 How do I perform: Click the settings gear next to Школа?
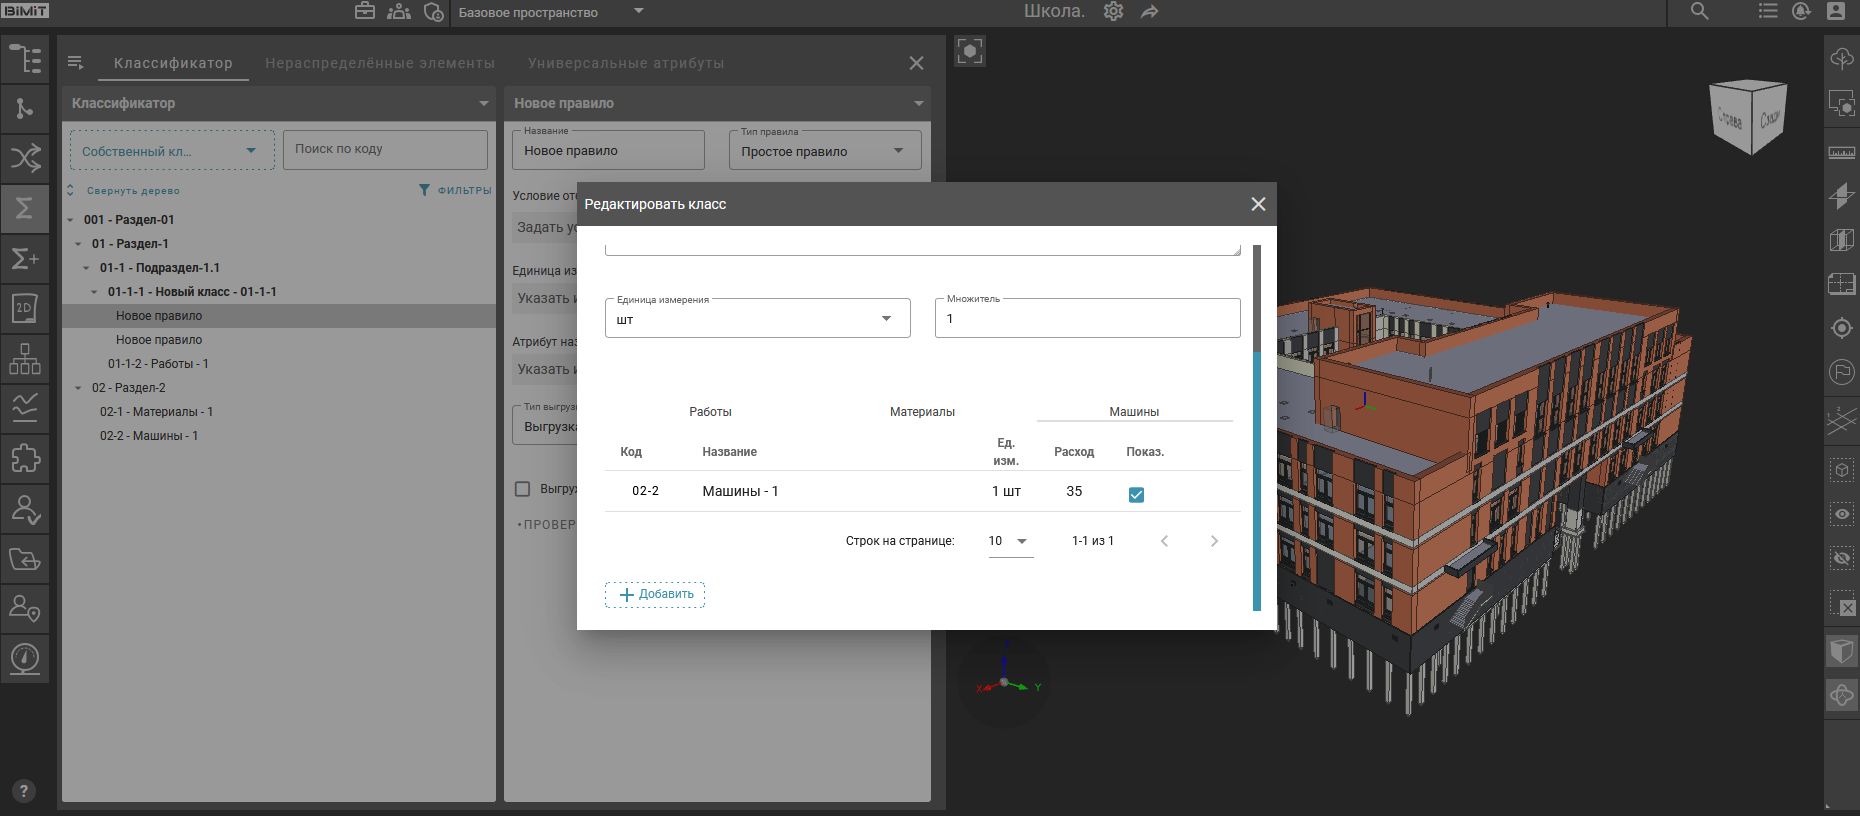point(1113,12)
